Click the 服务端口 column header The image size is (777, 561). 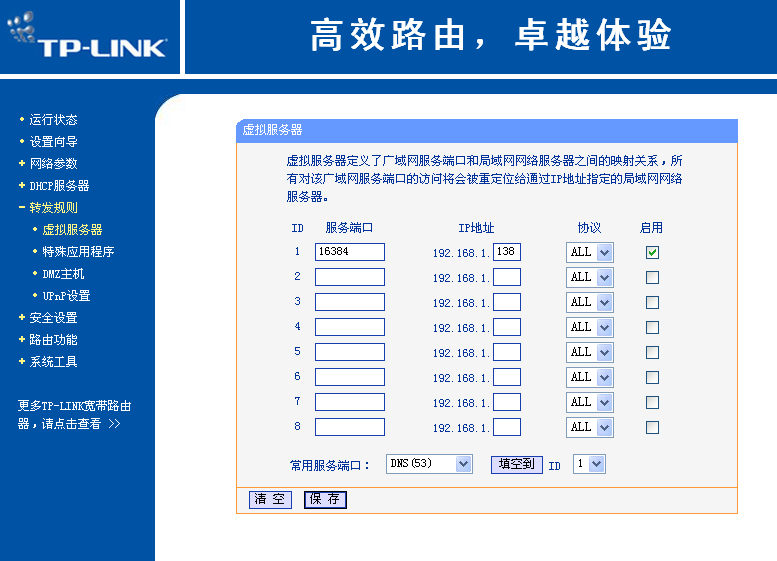pos(349,228)
